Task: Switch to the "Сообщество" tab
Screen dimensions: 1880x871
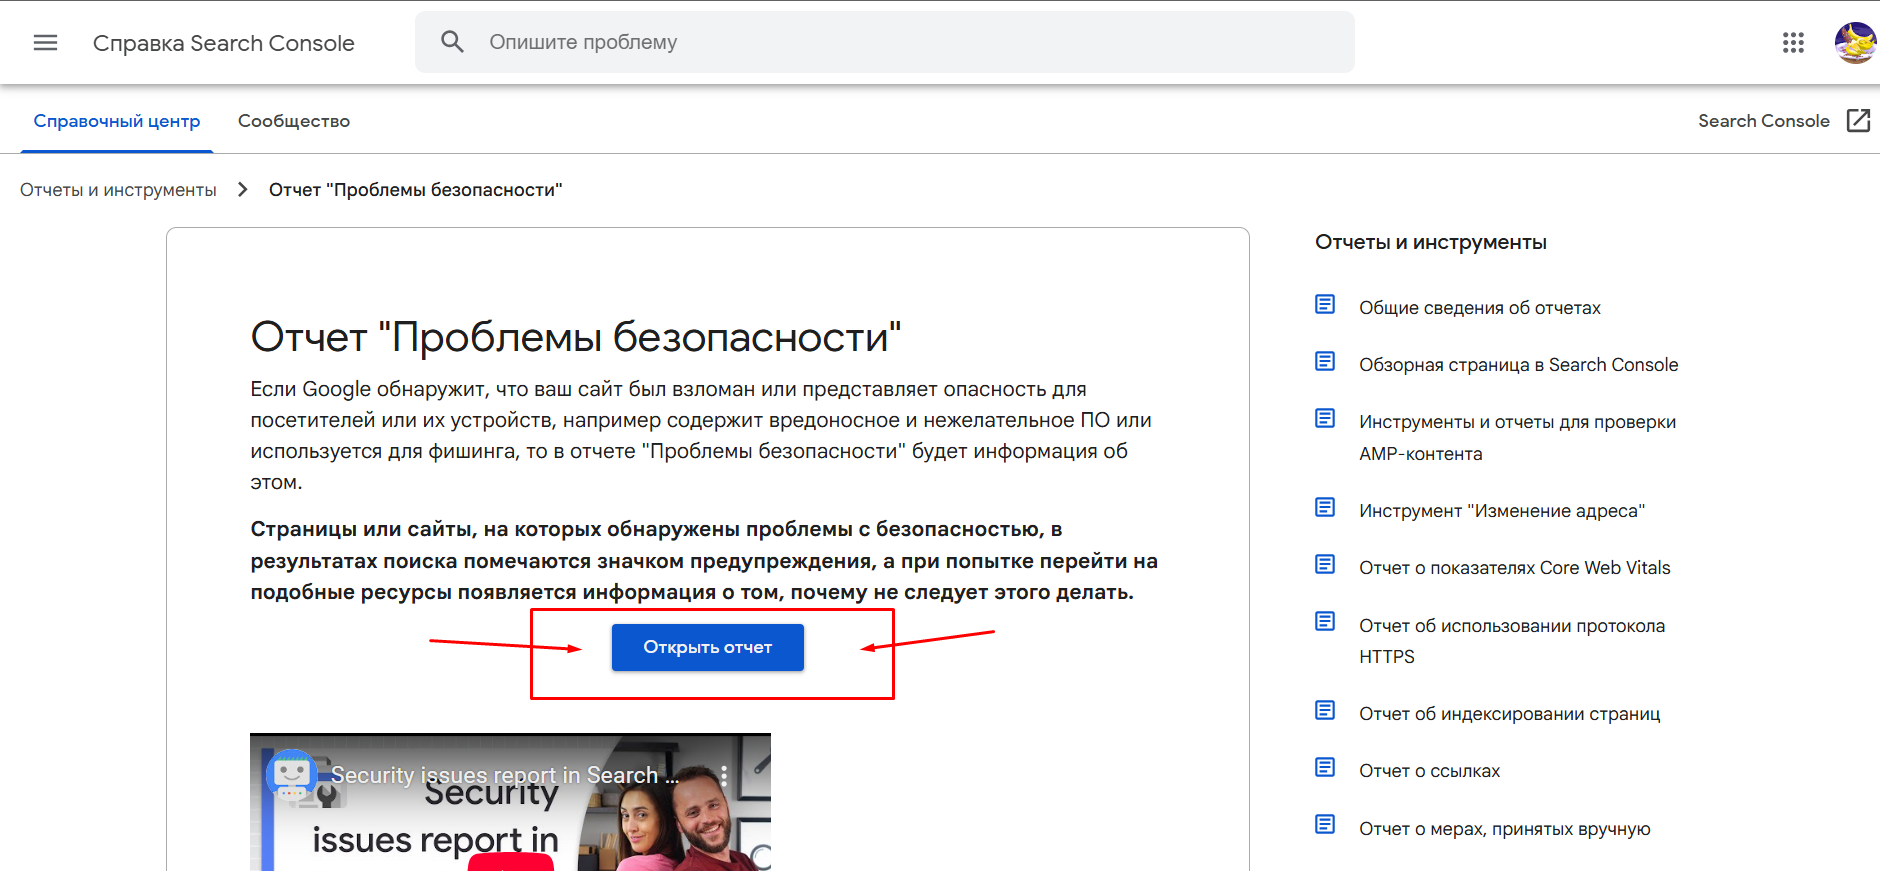Action: (x=294, y=121)
